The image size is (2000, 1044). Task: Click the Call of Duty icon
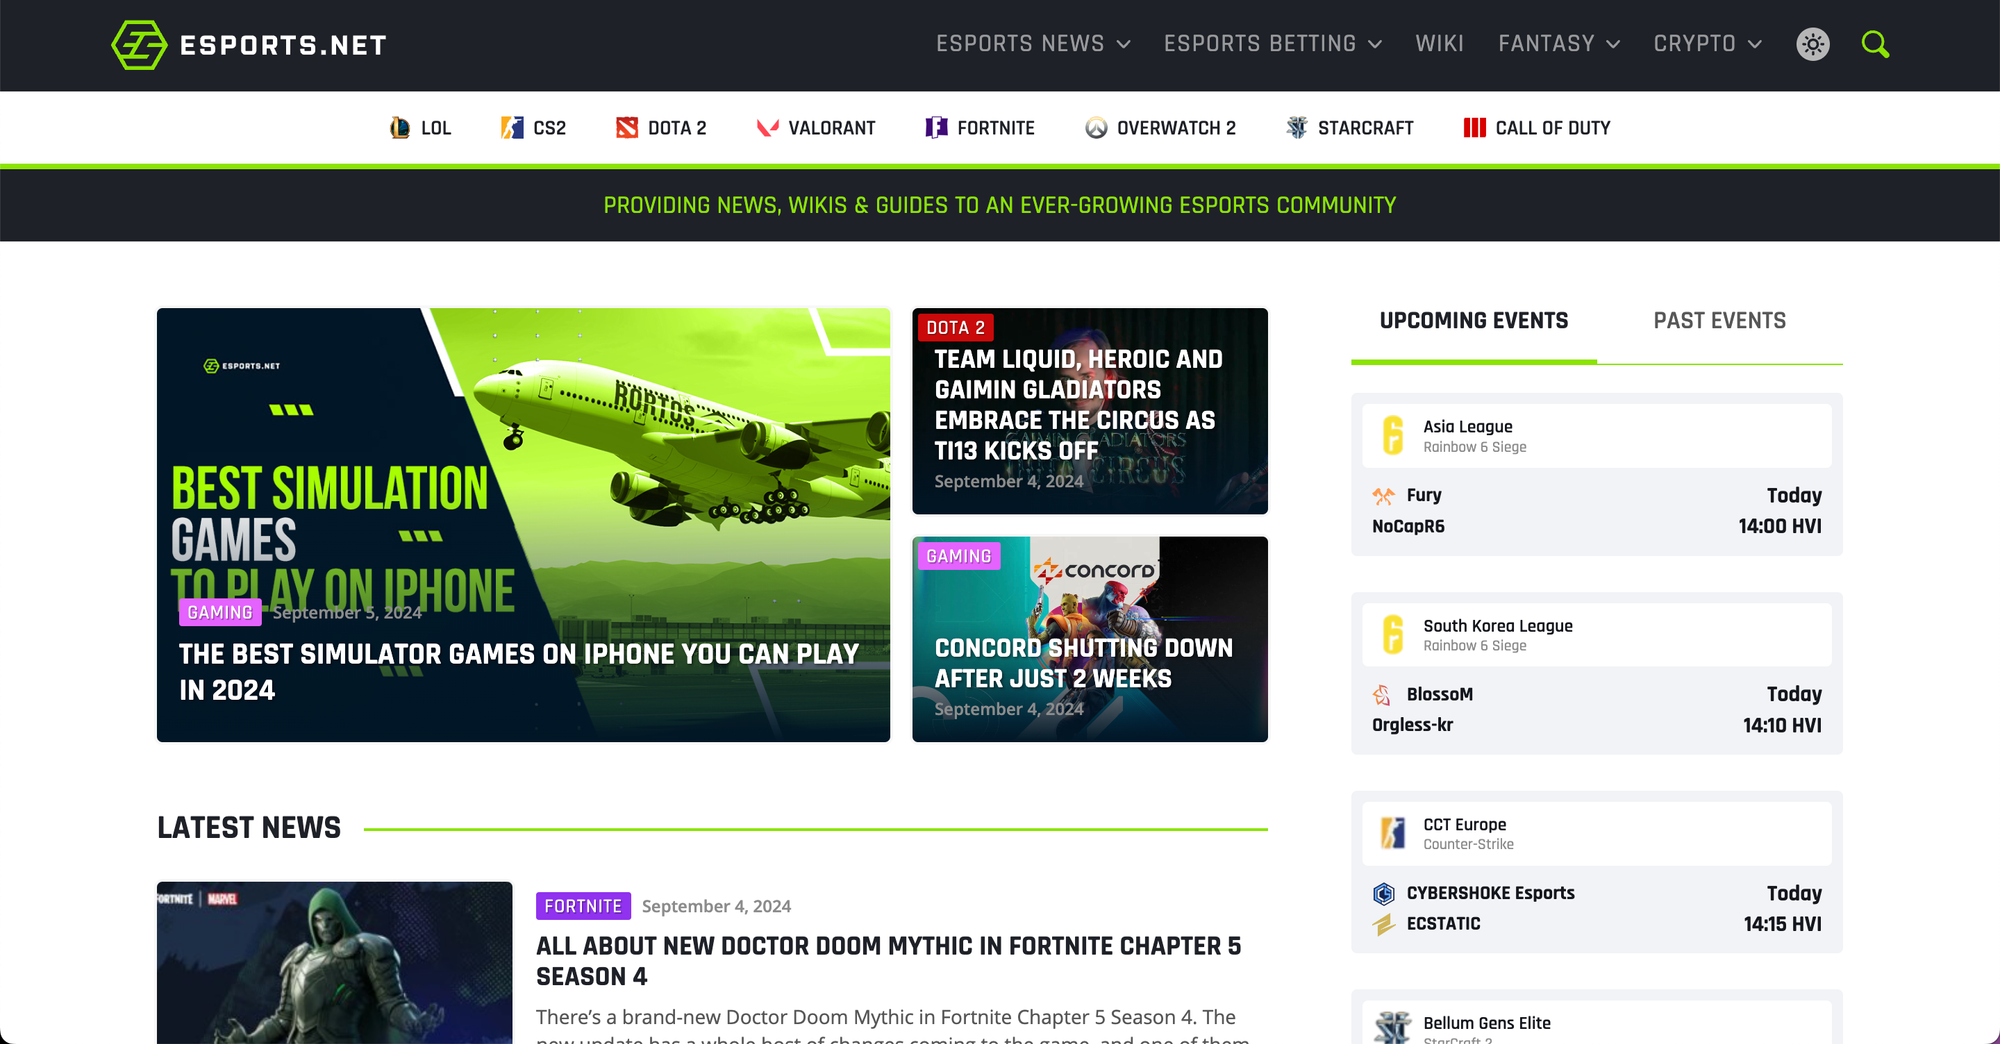tap(1474, 128)
